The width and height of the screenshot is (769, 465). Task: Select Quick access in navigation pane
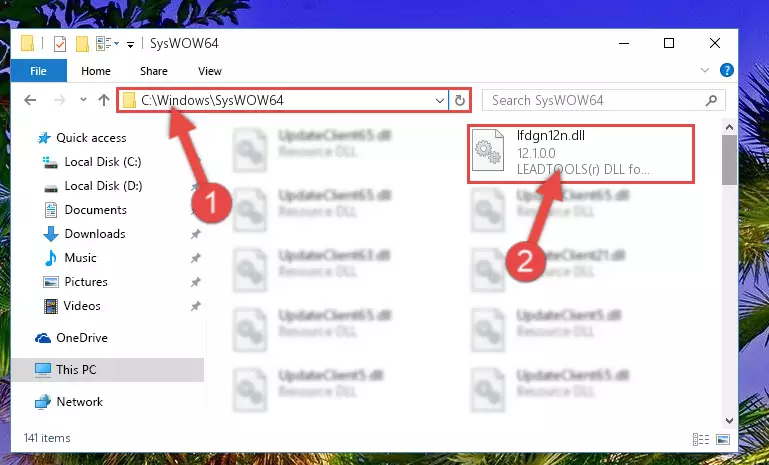click(91, 138)
